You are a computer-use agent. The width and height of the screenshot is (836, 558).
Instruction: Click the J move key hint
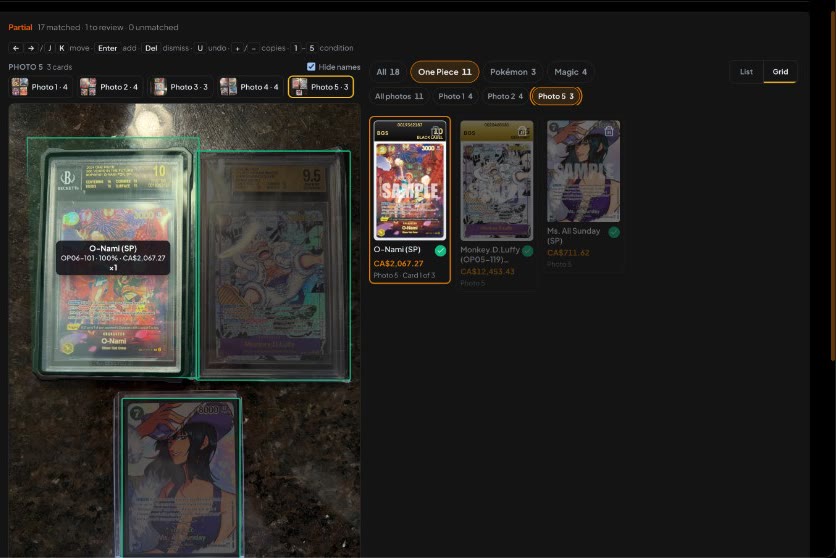click(50, 48)
